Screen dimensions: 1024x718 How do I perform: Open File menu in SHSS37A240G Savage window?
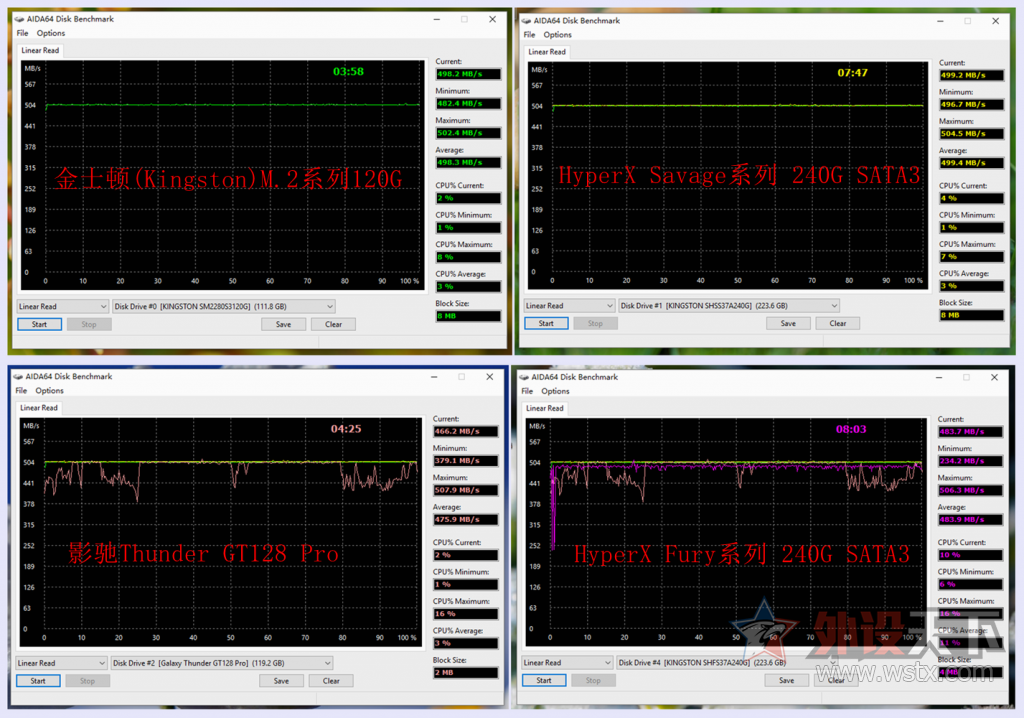point(529,35)
